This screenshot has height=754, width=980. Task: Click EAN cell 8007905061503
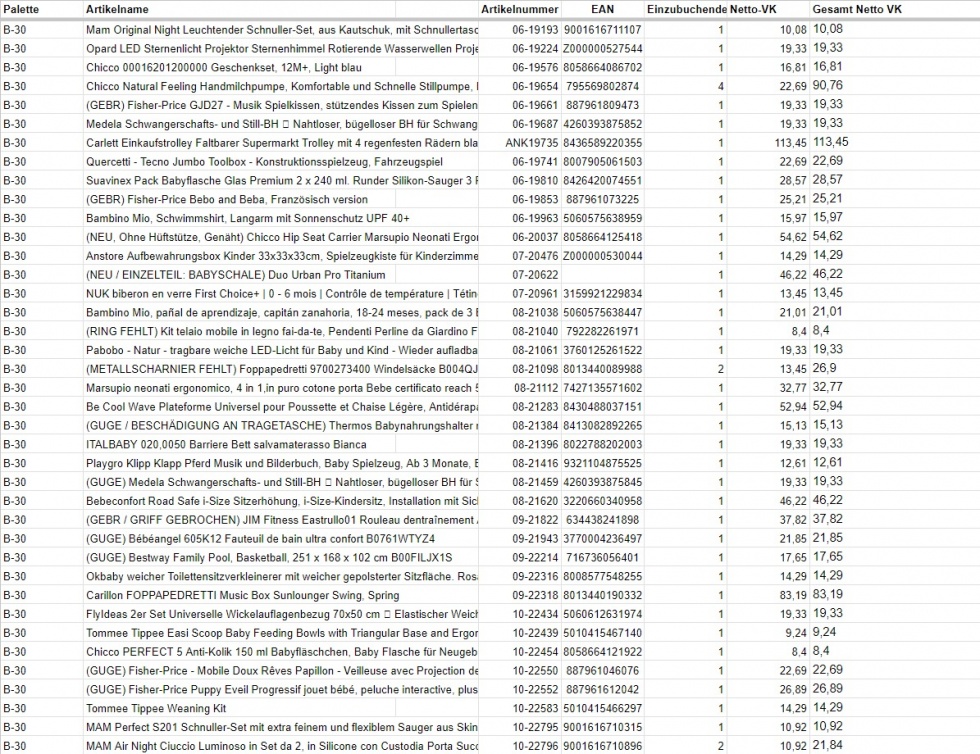[602, 161]
